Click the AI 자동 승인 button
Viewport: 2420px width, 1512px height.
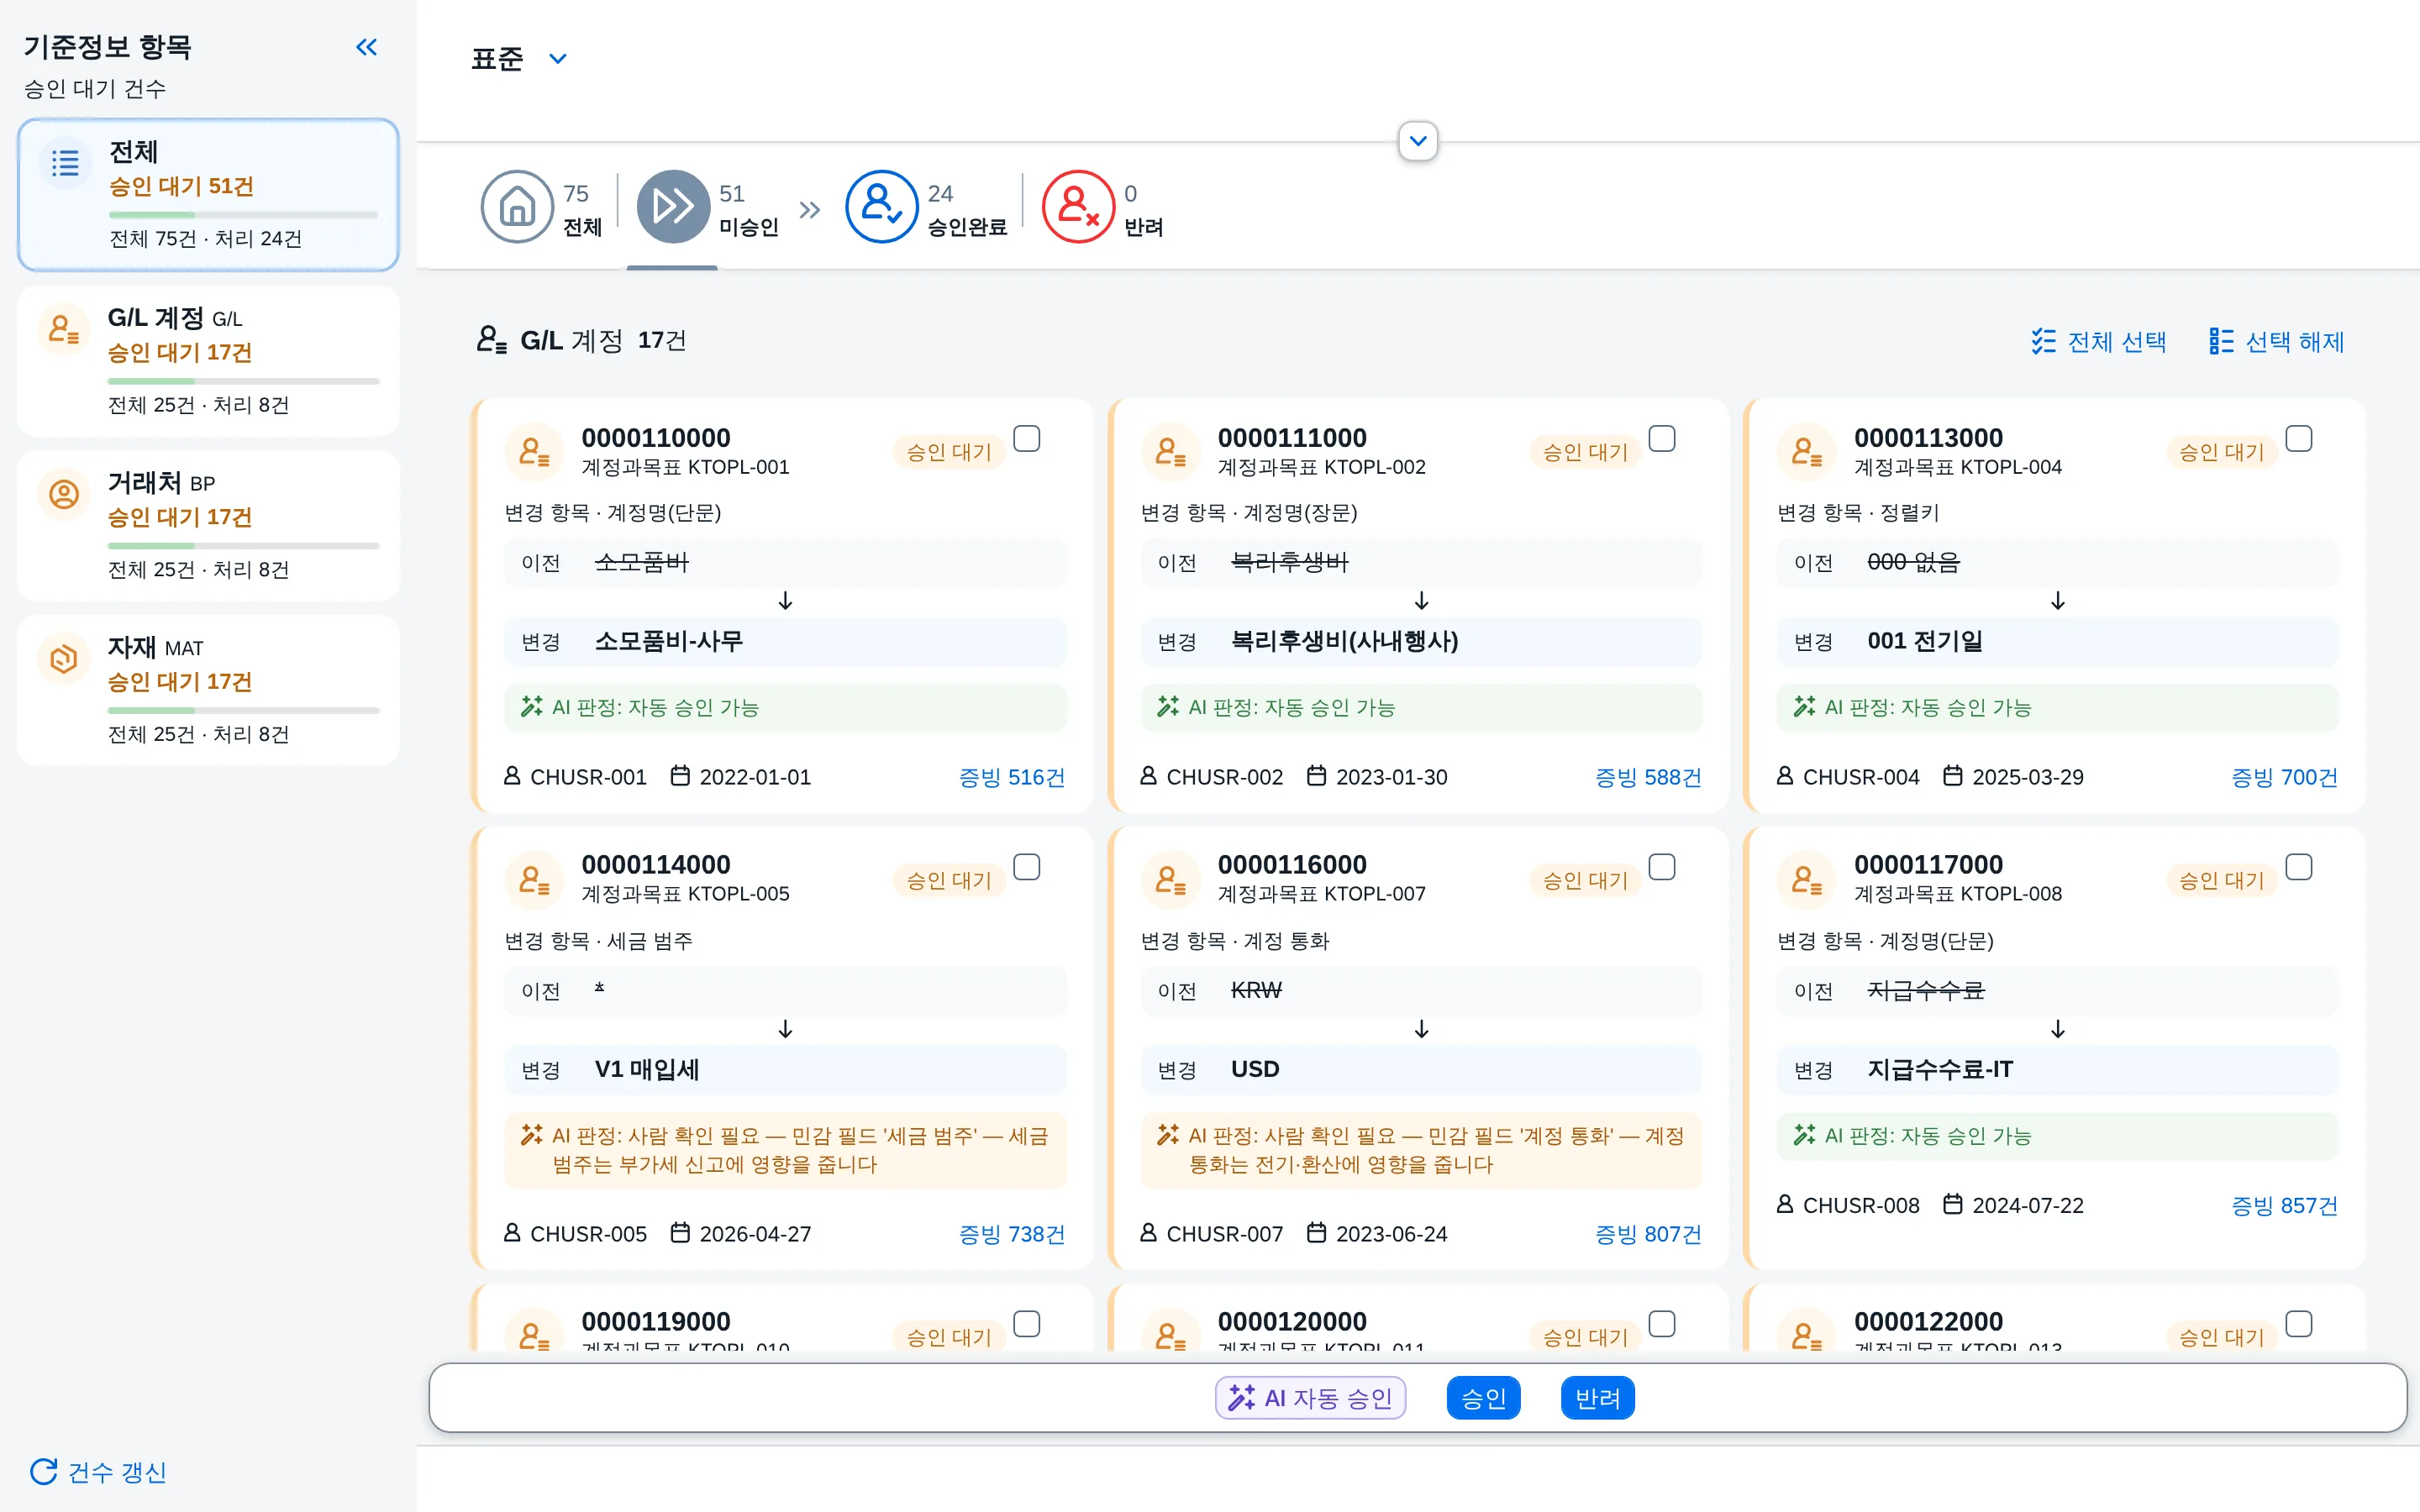coord(1310,1398)
